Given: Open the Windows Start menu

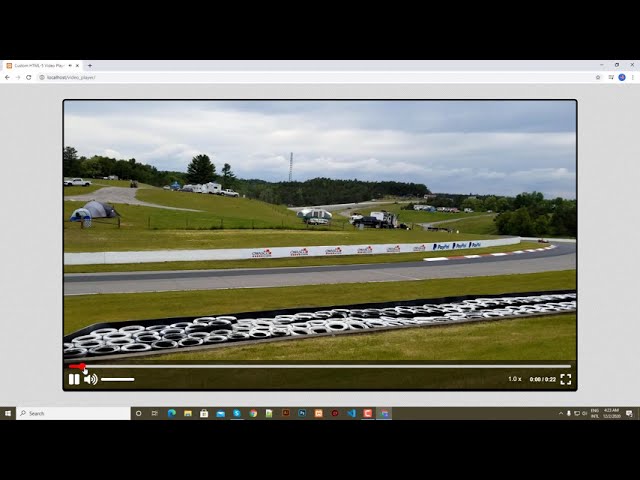Looking at the screenshot, I should point(8,413).
